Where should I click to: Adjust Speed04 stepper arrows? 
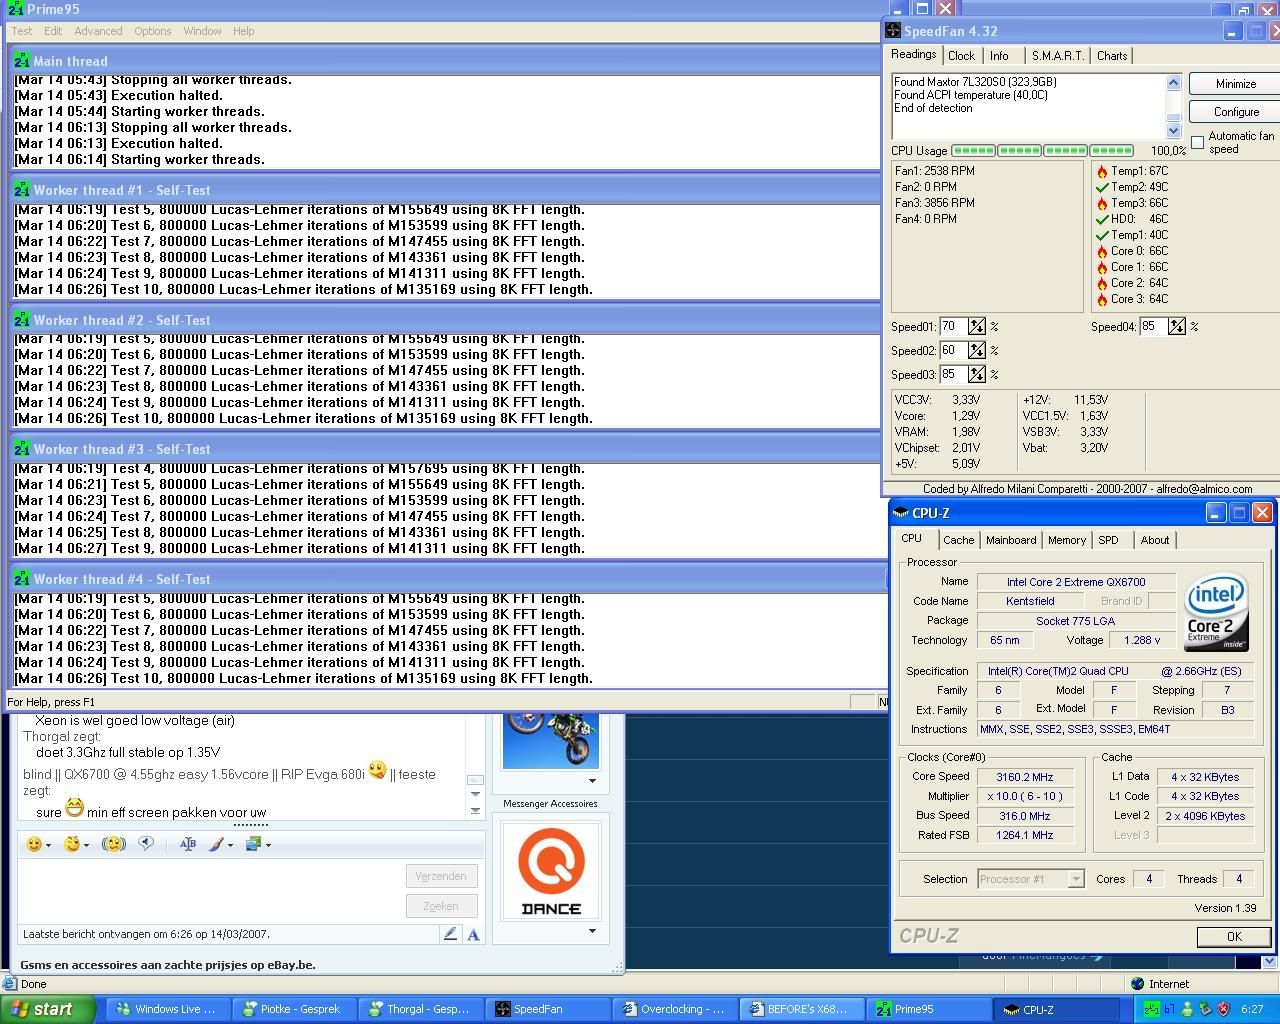[x=1176, y=326]
